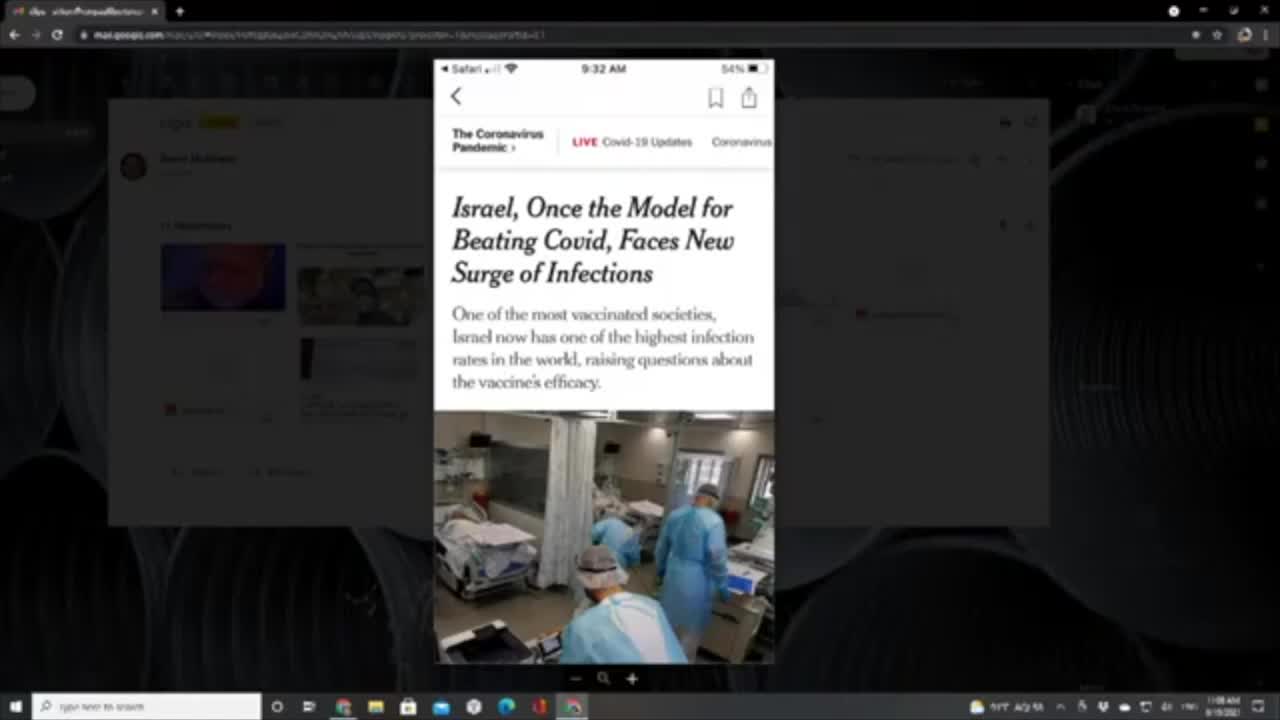Open the blue-red thumbnail in background page
Image resolution: width=1280 pixels, height=720 pixels.
click(223, 277)
